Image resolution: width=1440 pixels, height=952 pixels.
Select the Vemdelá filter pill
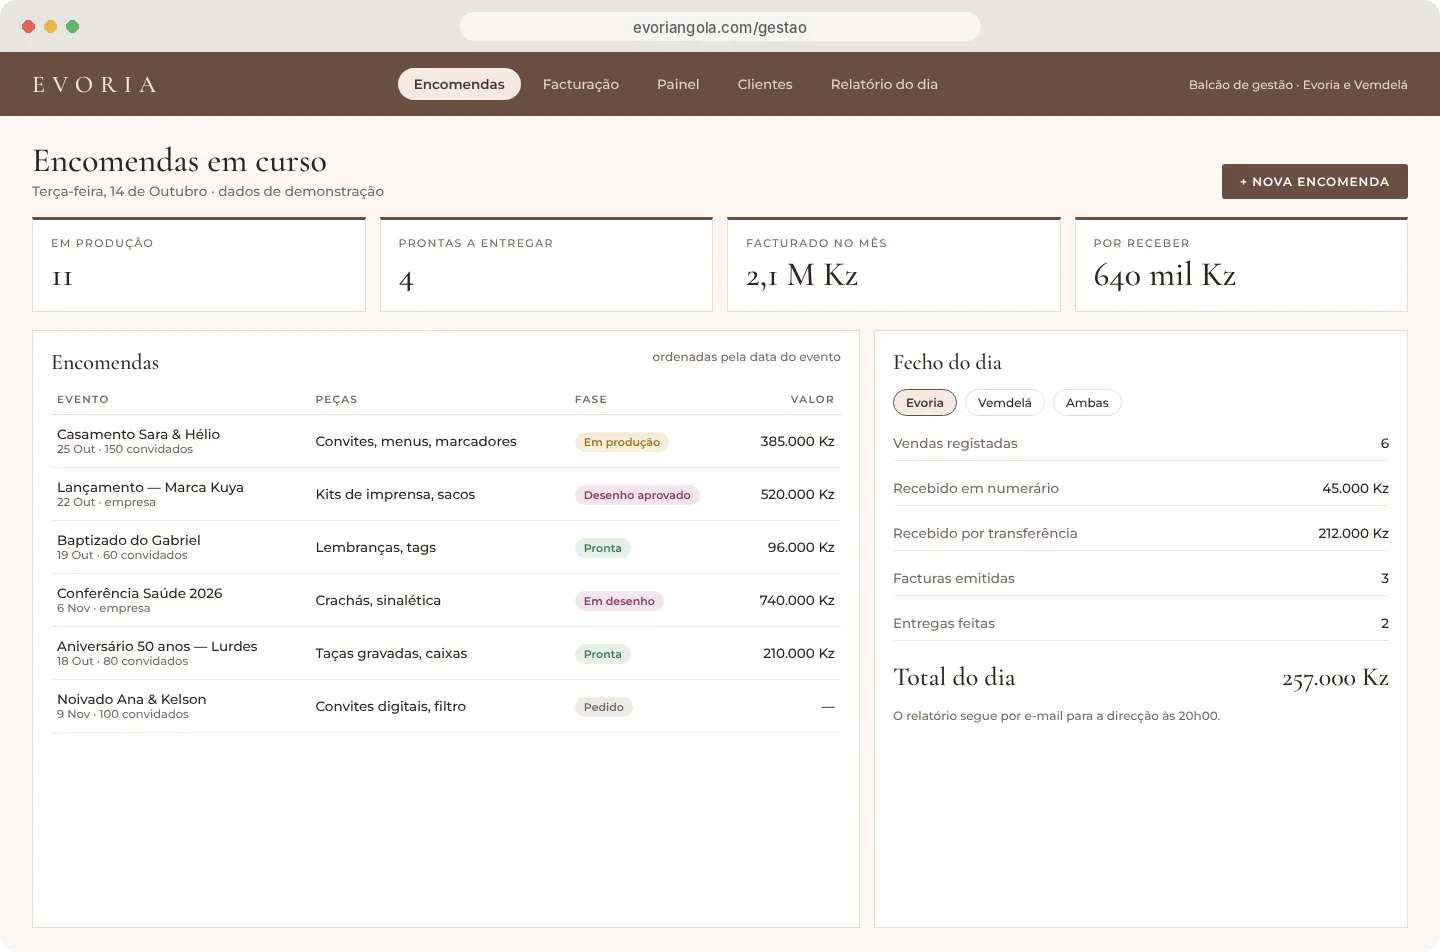(1004, 402)
